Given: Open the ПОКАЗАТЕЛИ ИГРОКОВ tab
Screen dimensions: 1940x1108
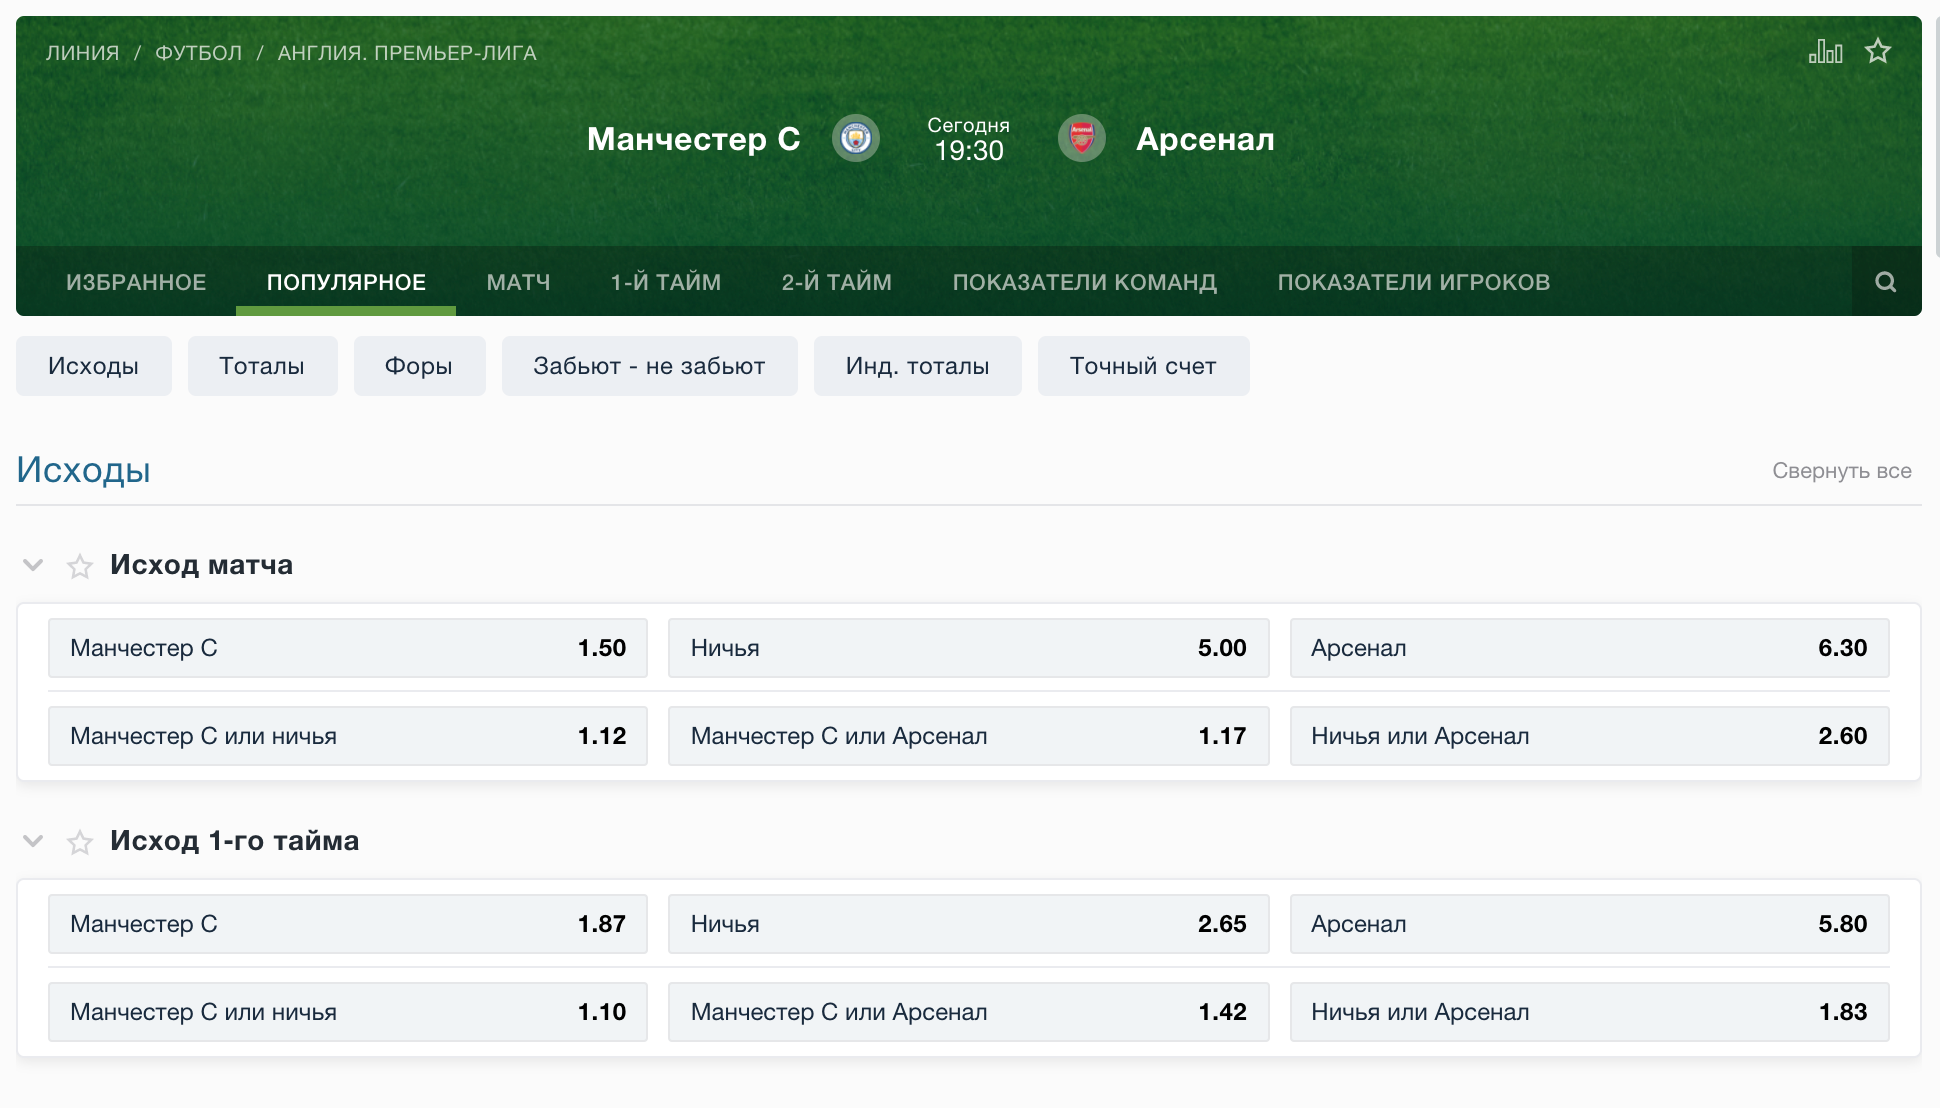Looking at the screenshot, I should pos(1414,282).
